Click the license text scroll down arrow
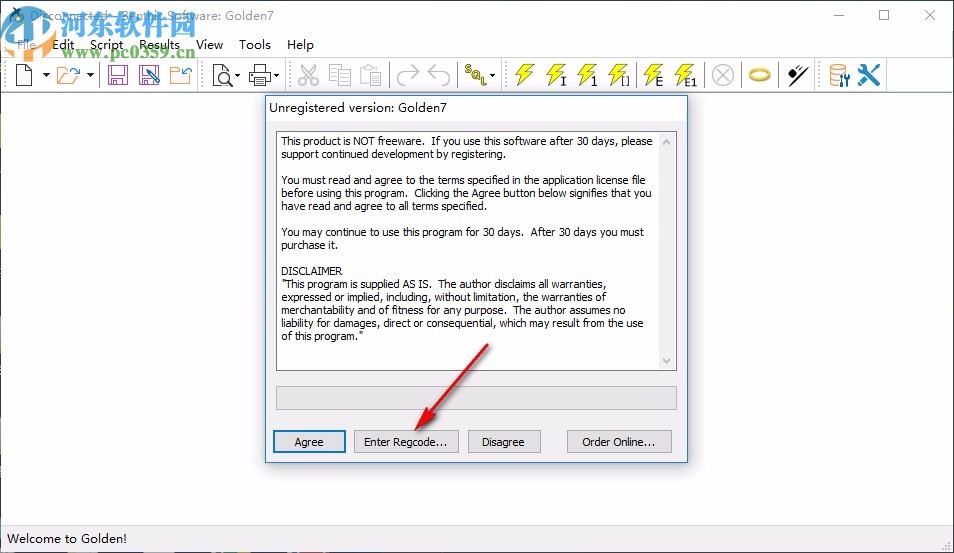 [667, 361]
